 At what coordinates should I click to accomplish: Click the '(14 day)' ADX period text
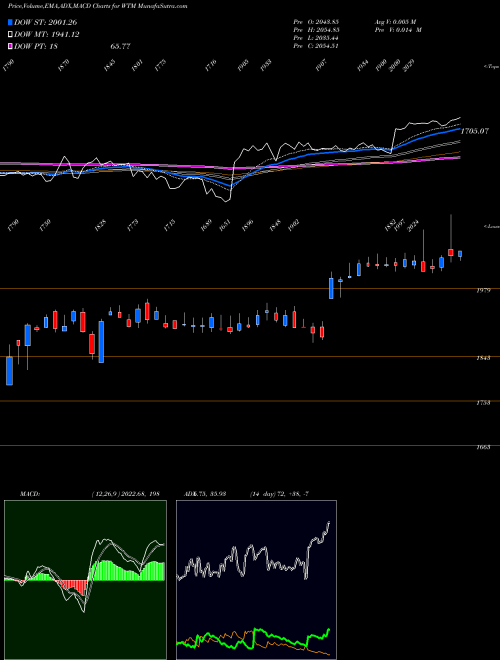pos(263,494)
